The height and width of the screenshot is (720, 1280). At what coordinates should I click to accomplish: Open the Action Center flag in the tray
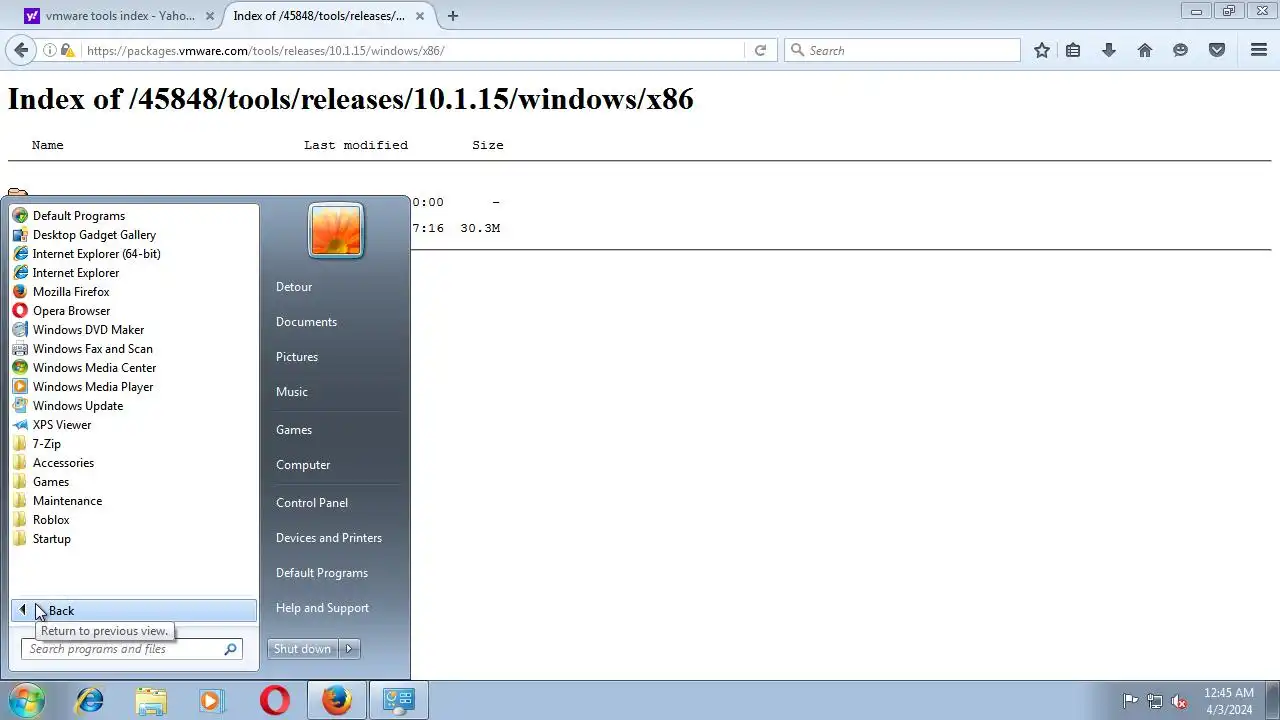pos(1130,701)
